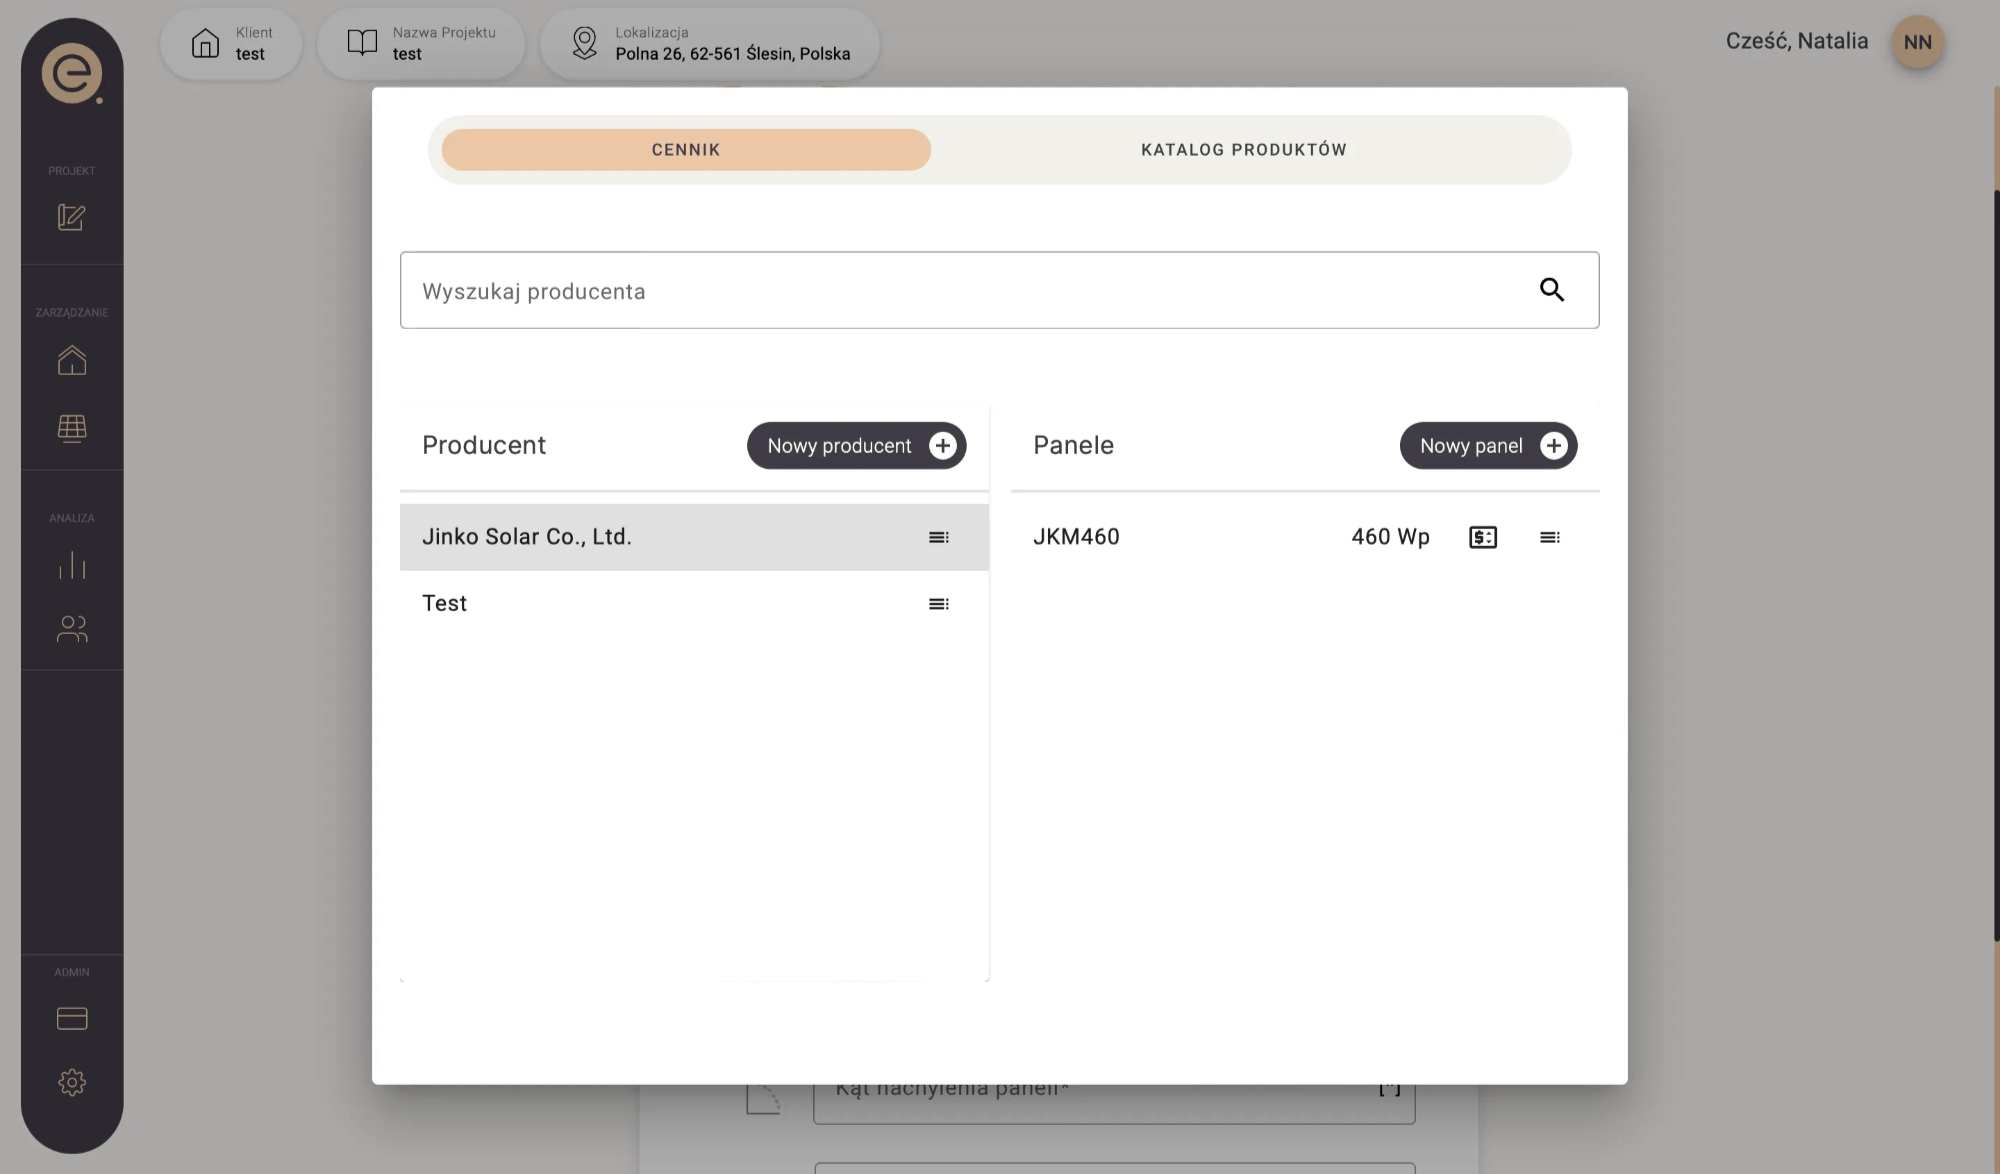This screenshot has width=2000, height=1174.
Task: Open the settings gear icon in sidebar
Action: pyautogui.click(x=71, y=1082)
